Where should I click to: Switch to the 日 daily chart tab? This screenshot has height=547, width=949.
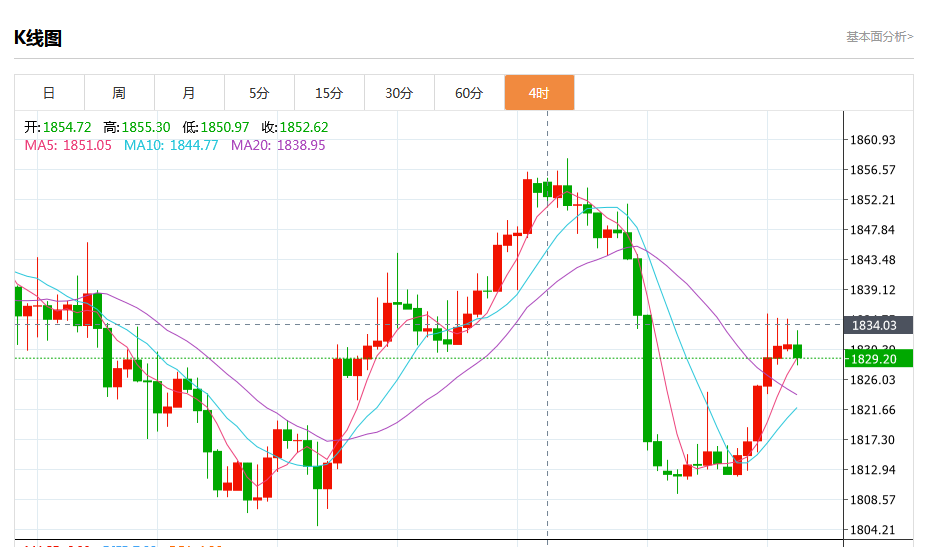coord(50,93)
